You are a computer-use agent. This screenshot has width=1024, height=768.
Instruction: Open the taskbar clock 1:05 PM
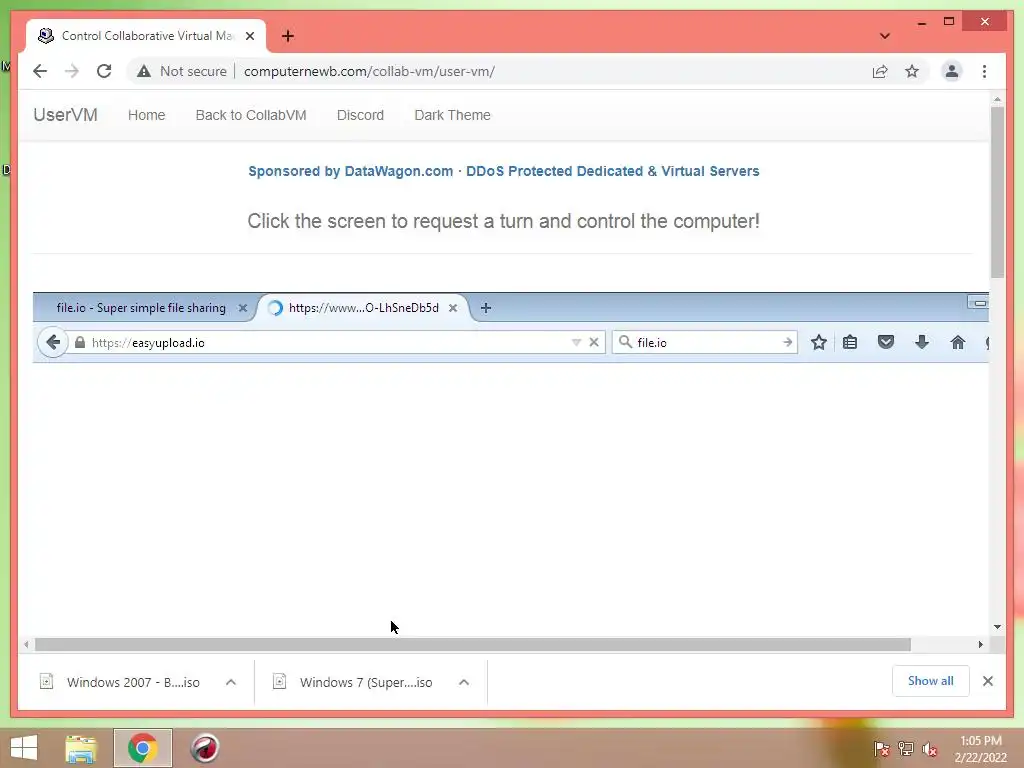(980, 749)
